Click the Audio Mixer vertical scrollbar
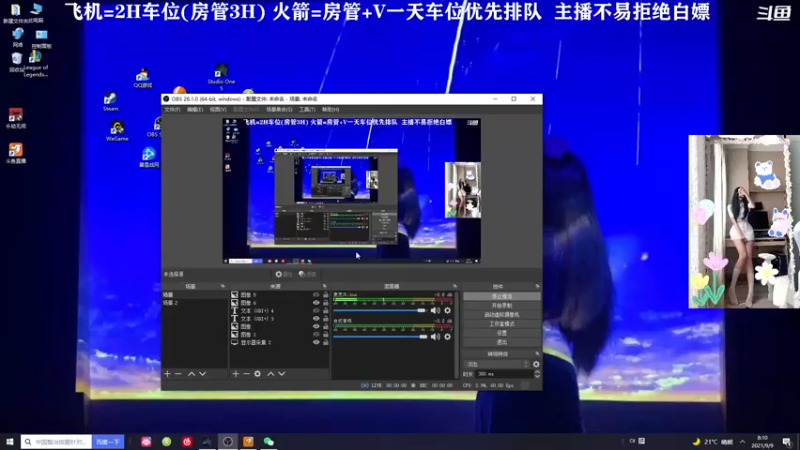The width and height of the screenshot is (800, 450). 457,334
